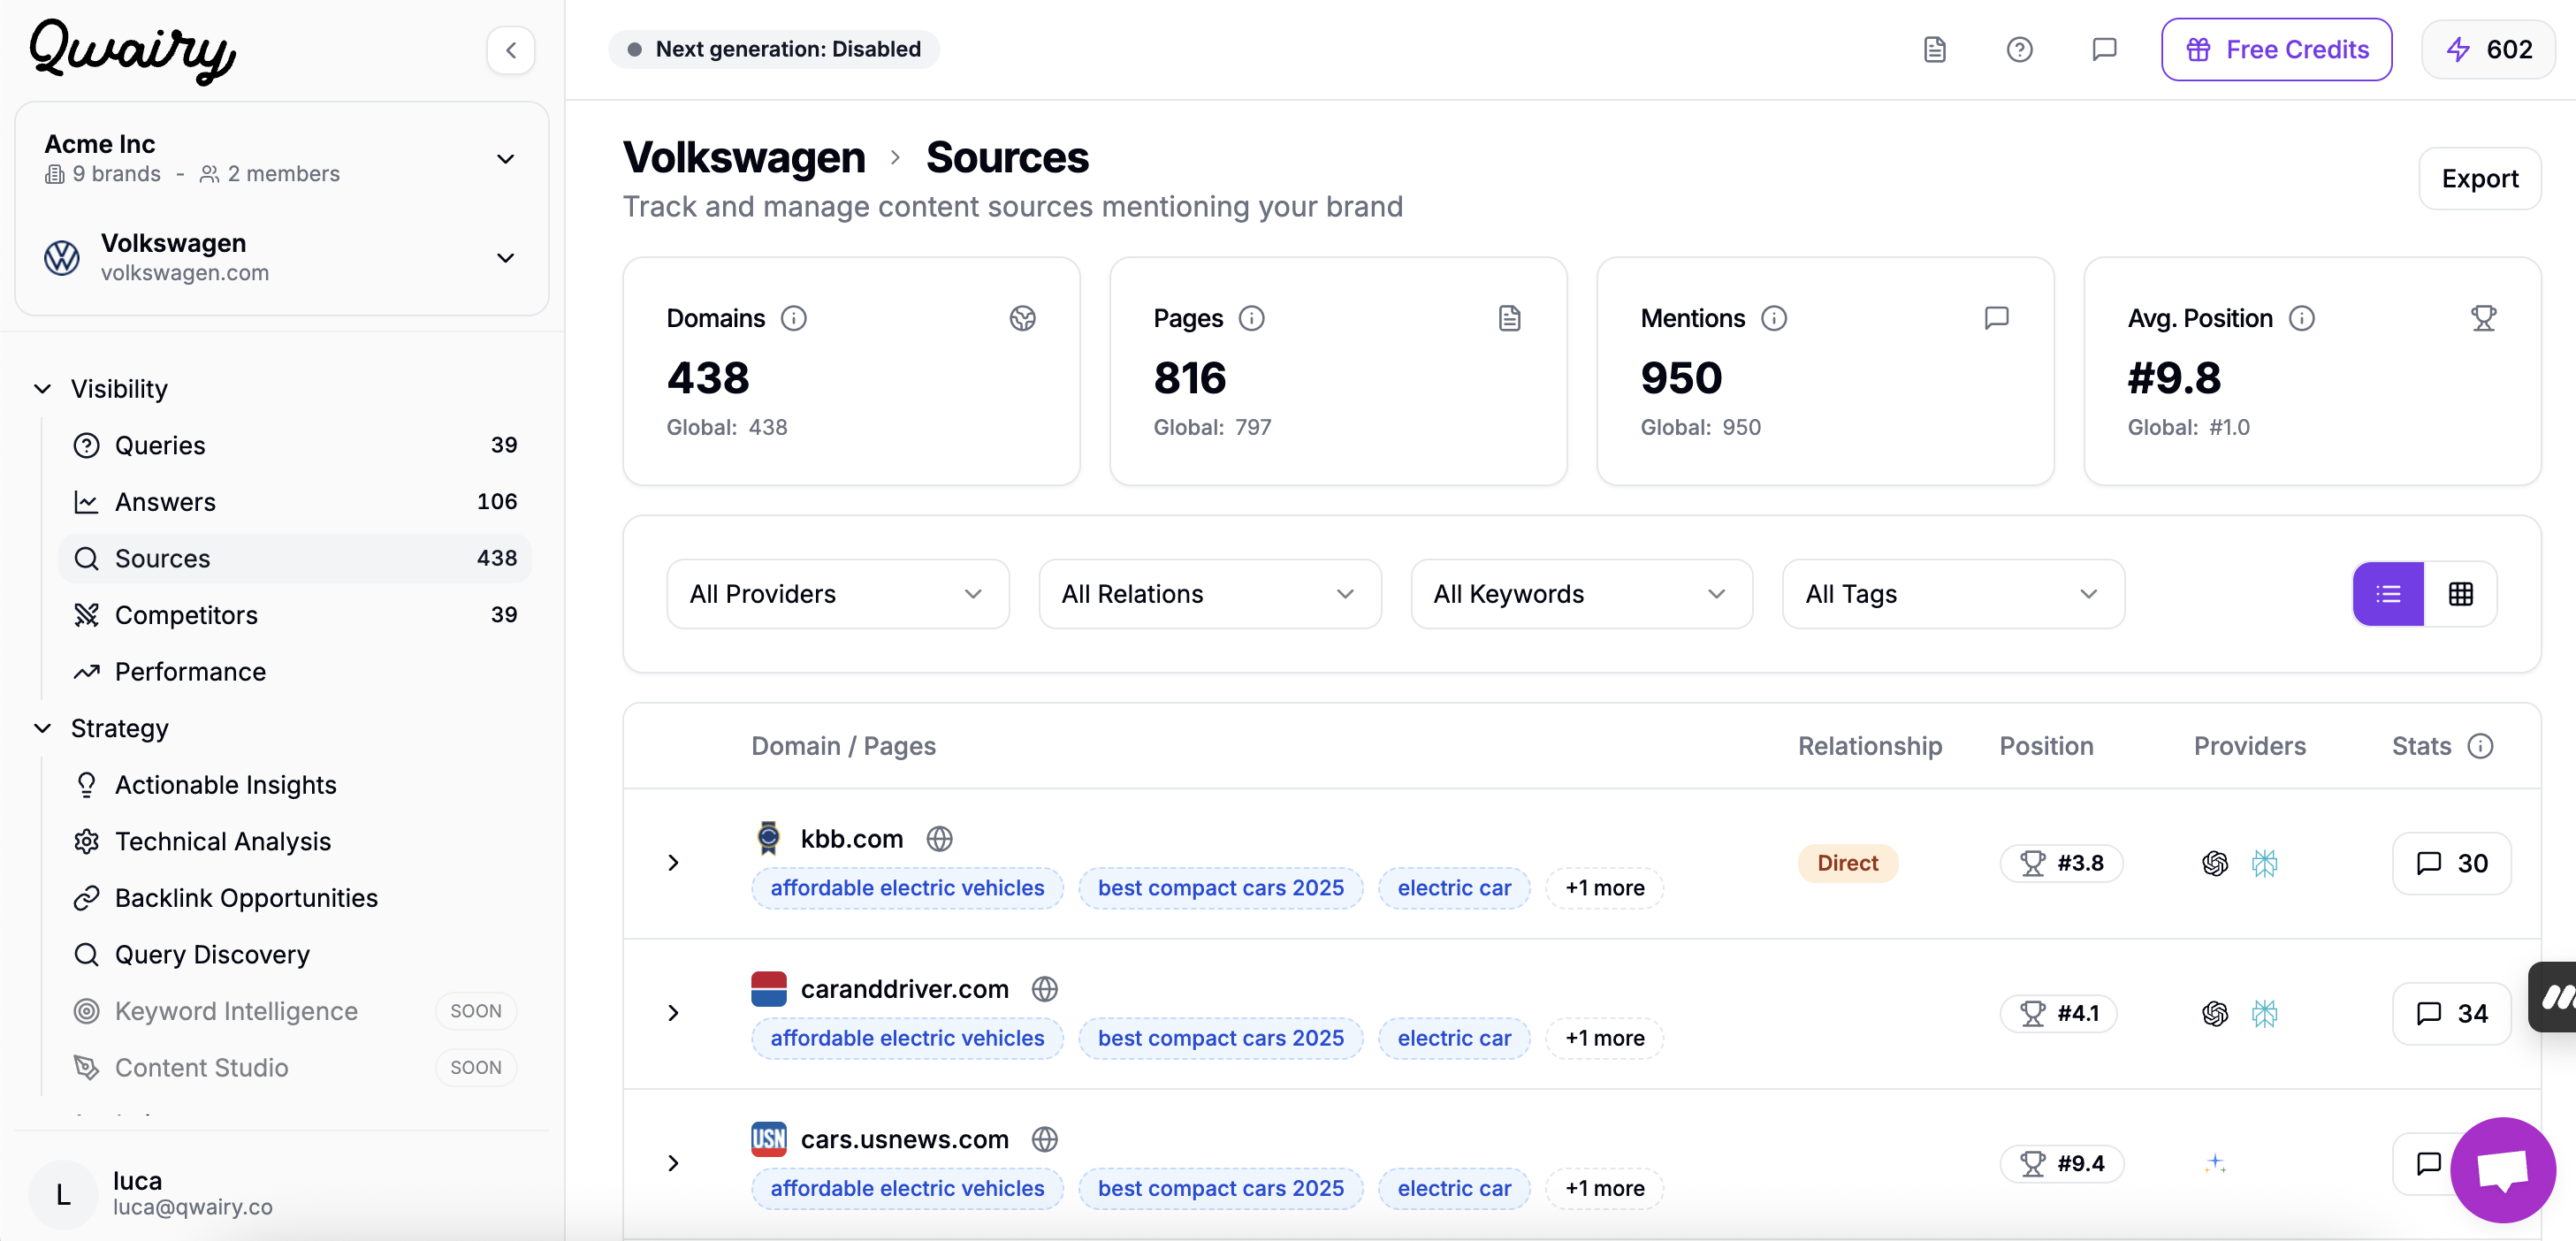
Task: Click the Perplexity provider icon for kbb.com
Action: [x=2265, y=863]
